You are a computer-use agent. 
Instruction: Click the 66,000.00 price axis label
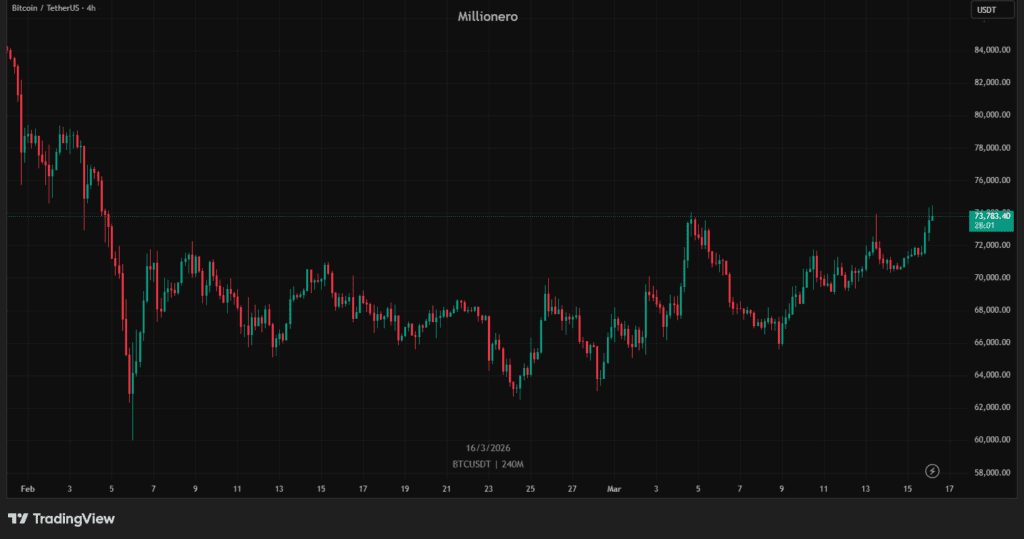[x=991, y=342]
